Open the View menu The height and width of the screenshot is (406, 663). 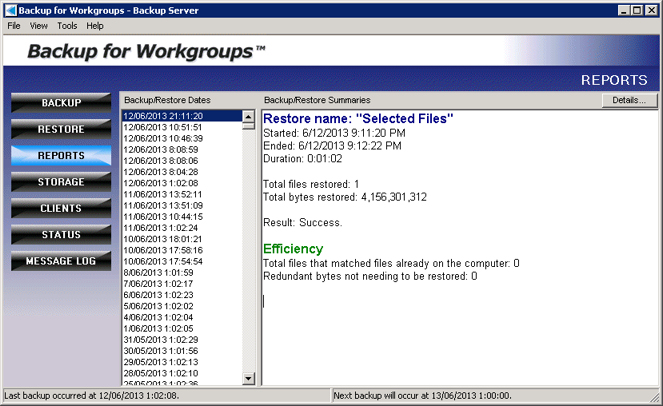tap(38, 26)
